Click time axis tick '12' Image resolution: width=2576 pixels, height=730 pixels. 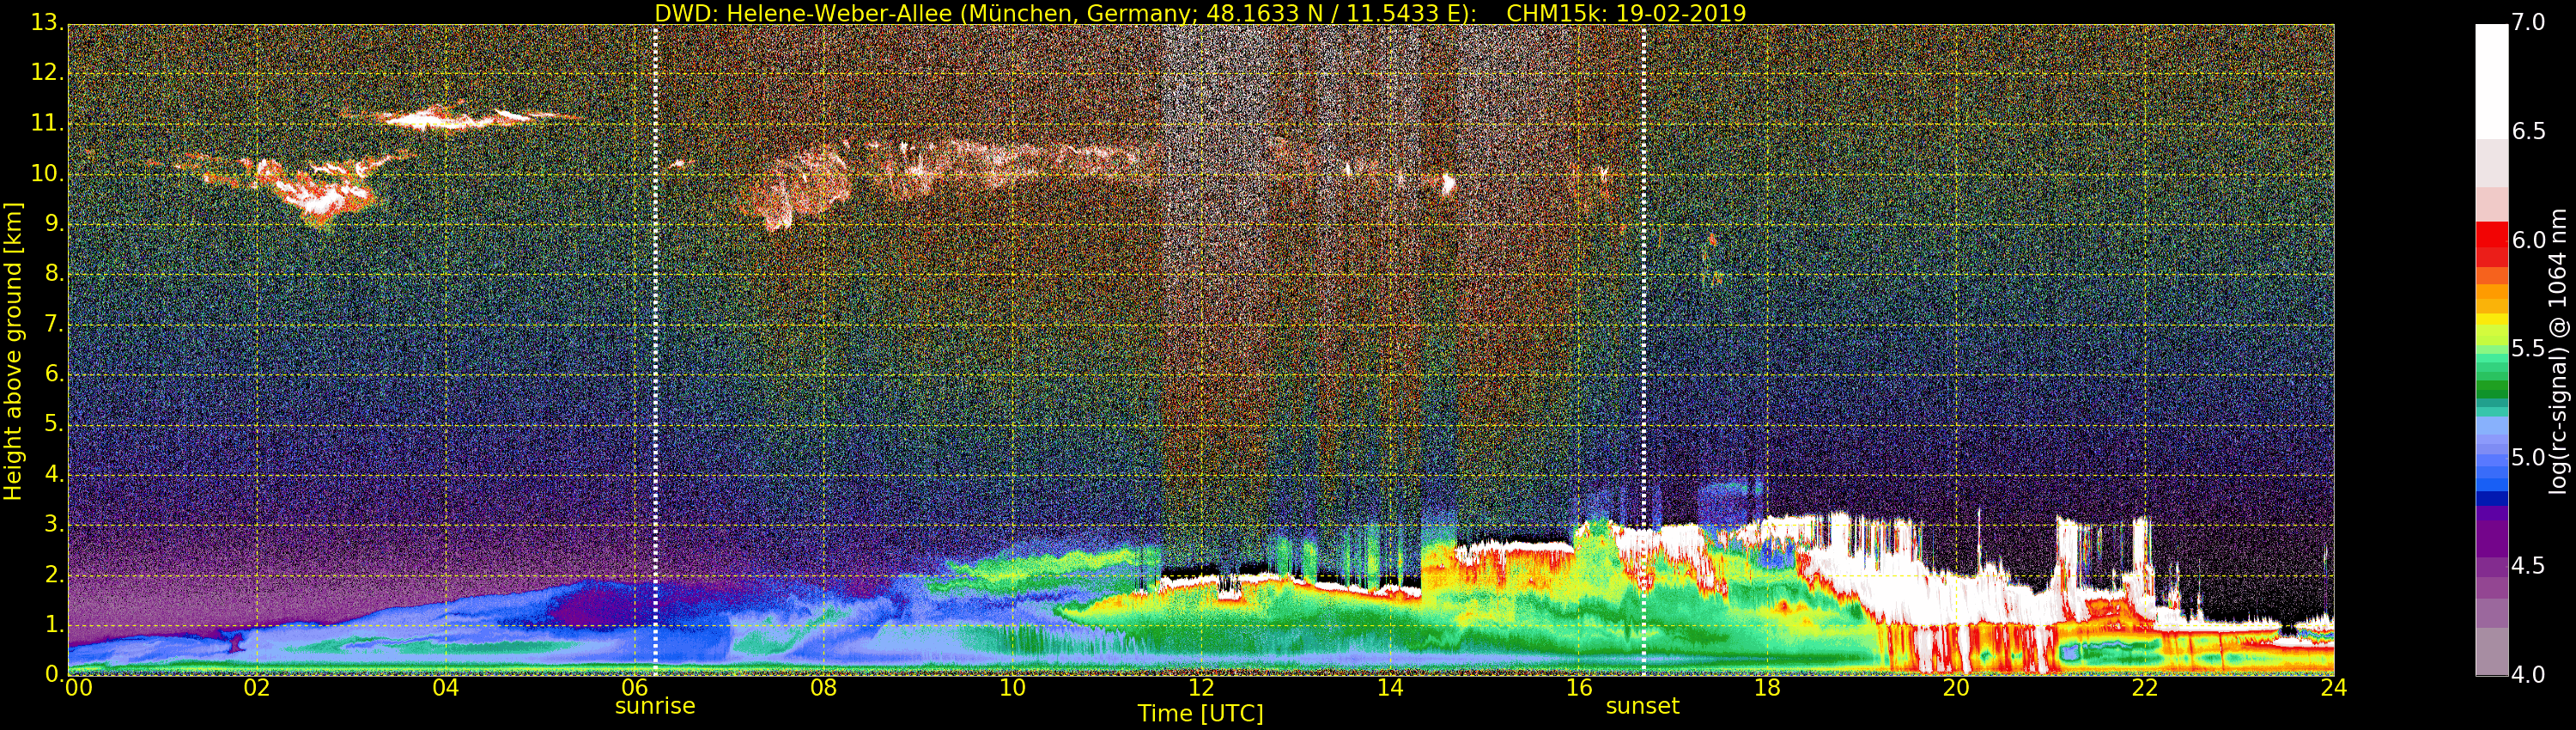[x=1201, y=688]
